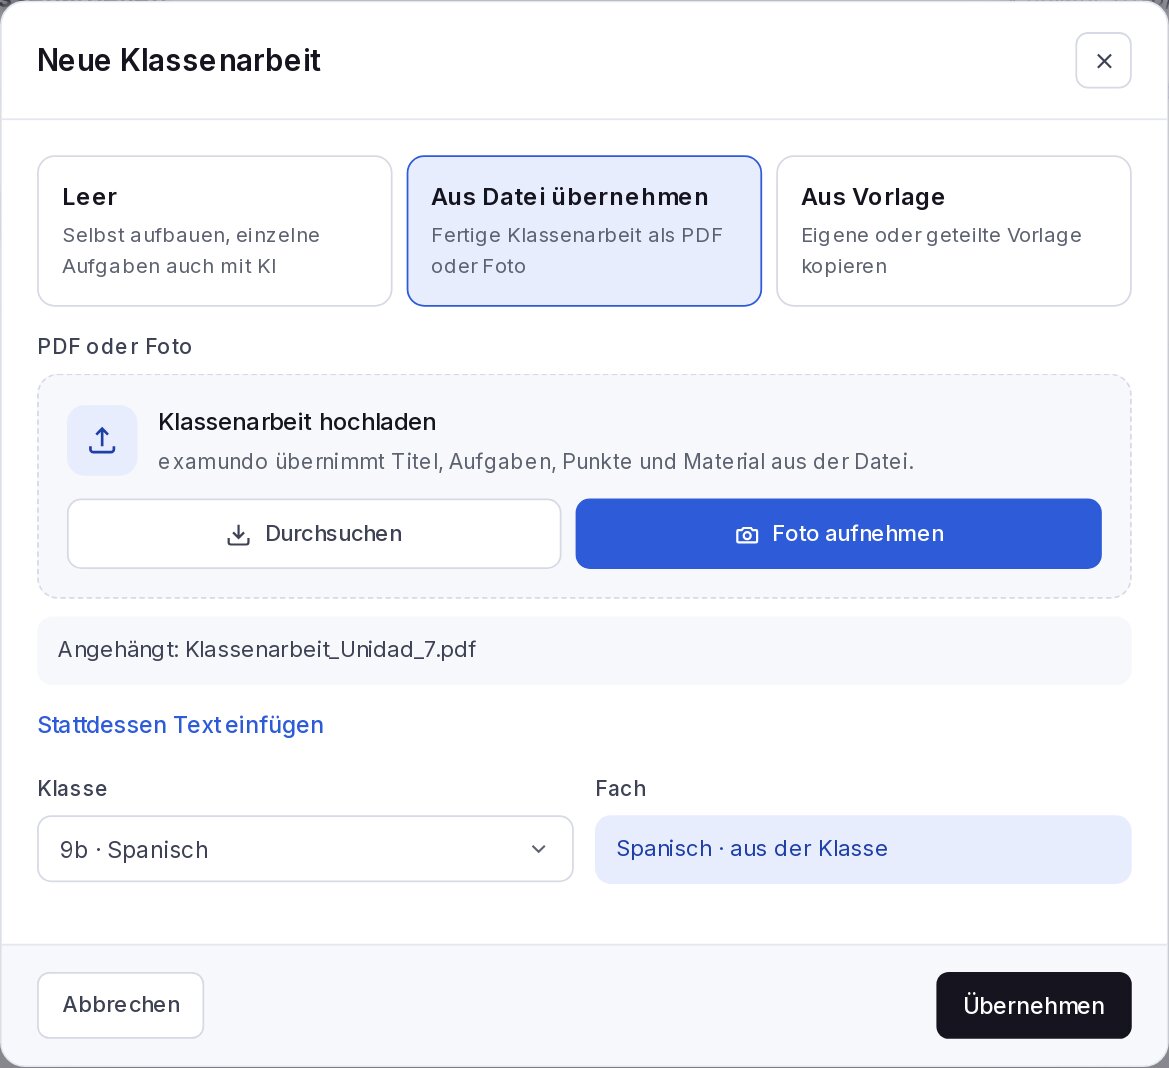Open Stattdessen Text einfügen link
This screenshot has height=1068, width=1169.
point(180,725)
